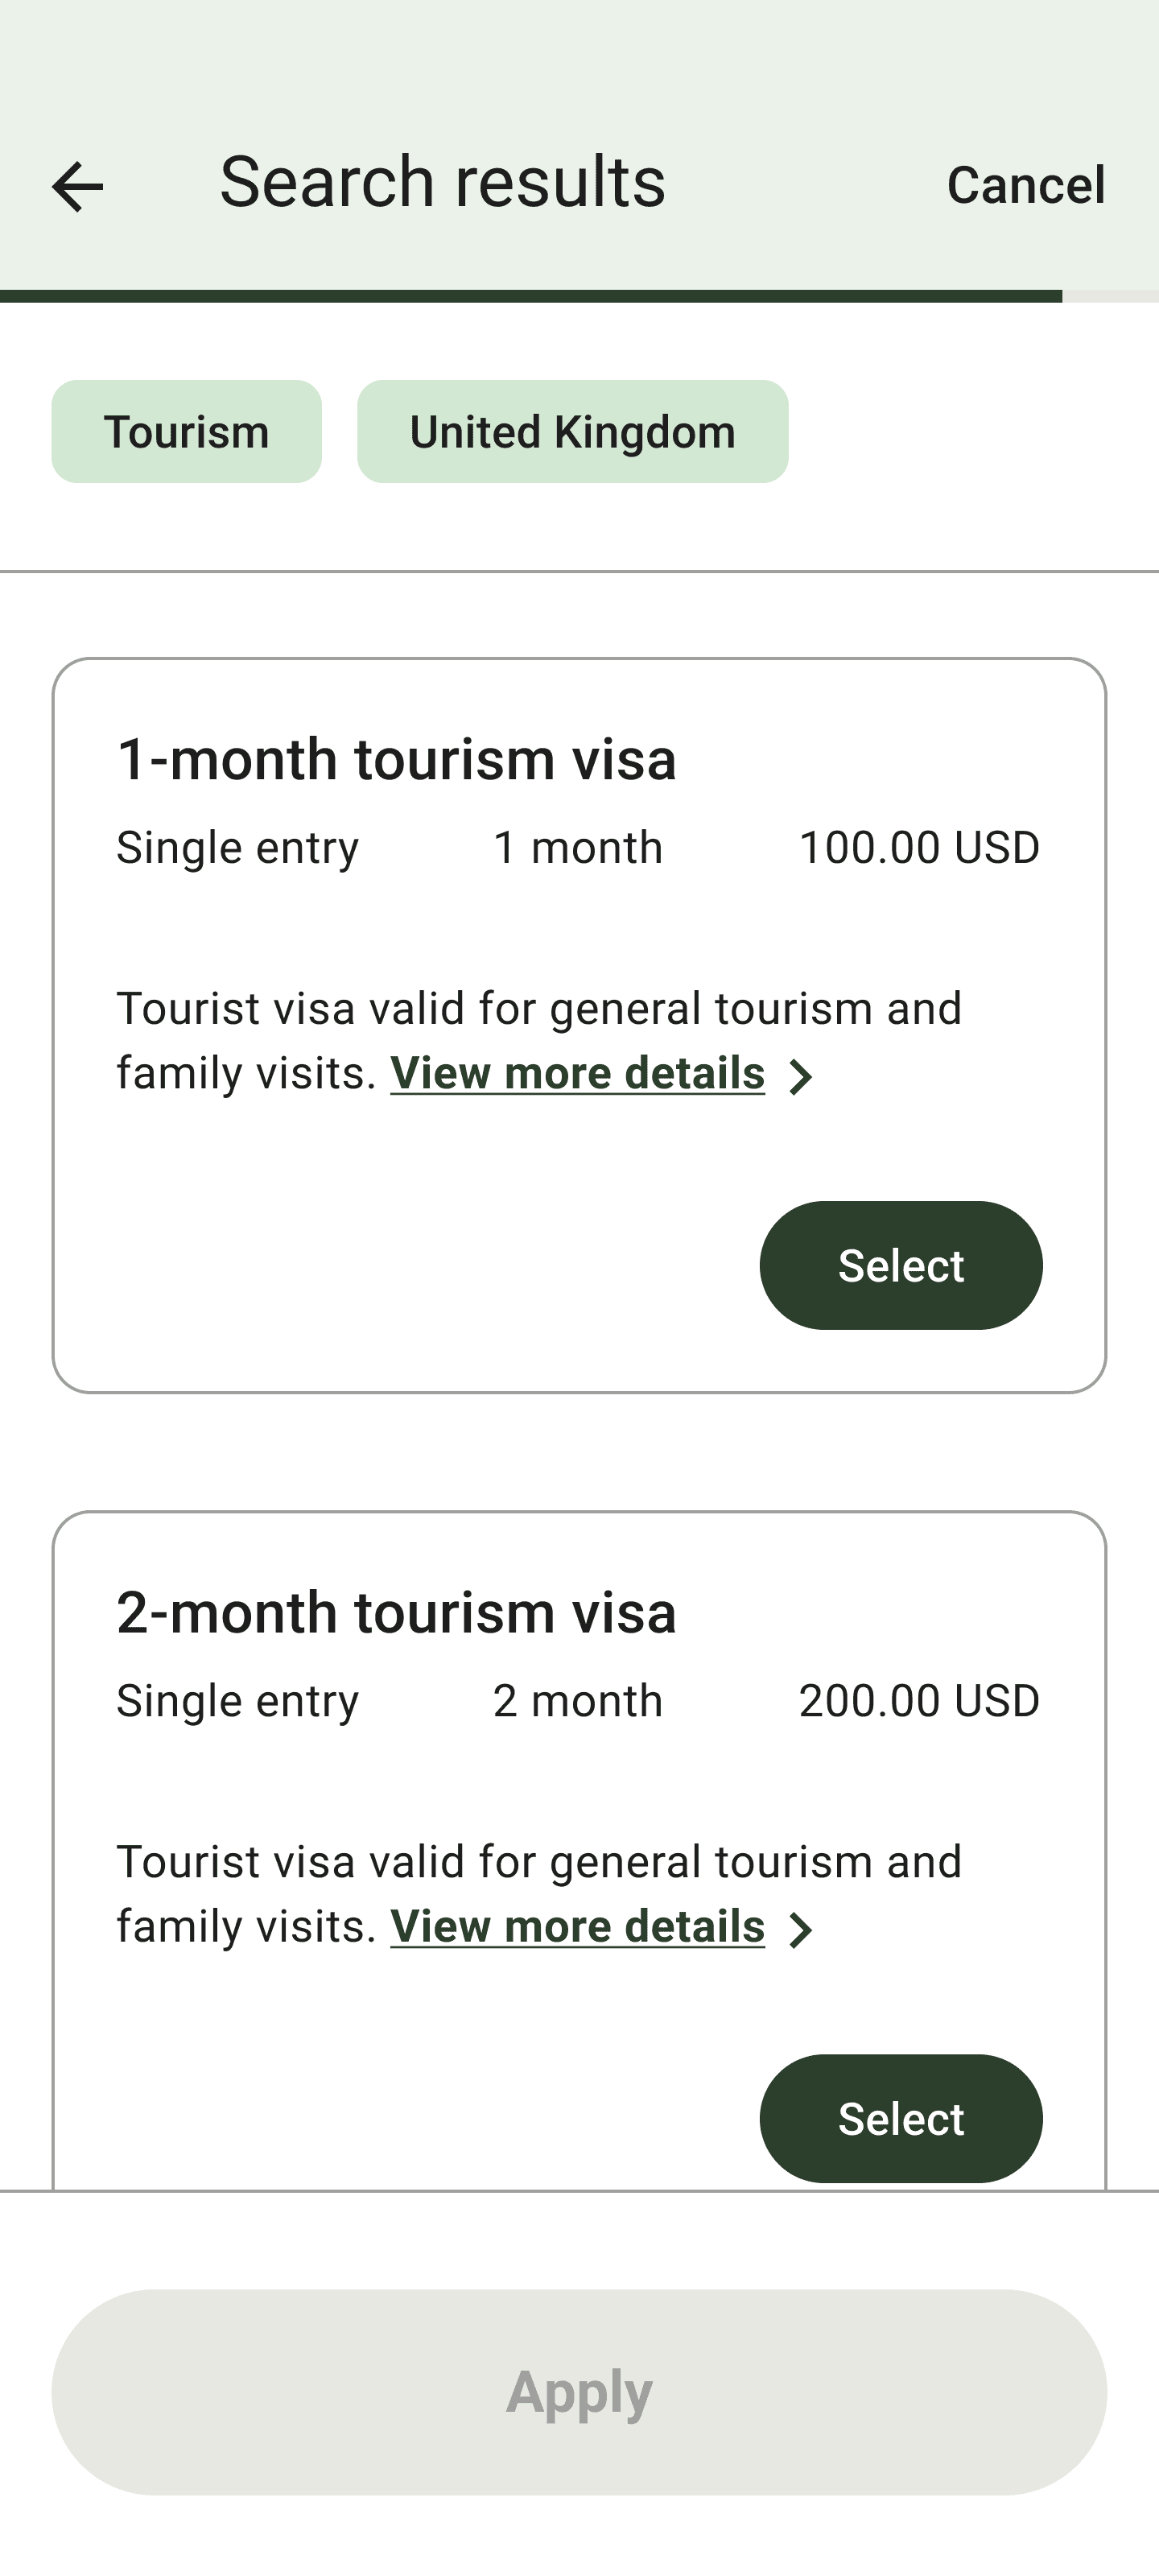Open the 1-month tourism visa card title
Image resolution: width=1159 pixels, height=2576 pixels.
[x=396, y=759]
